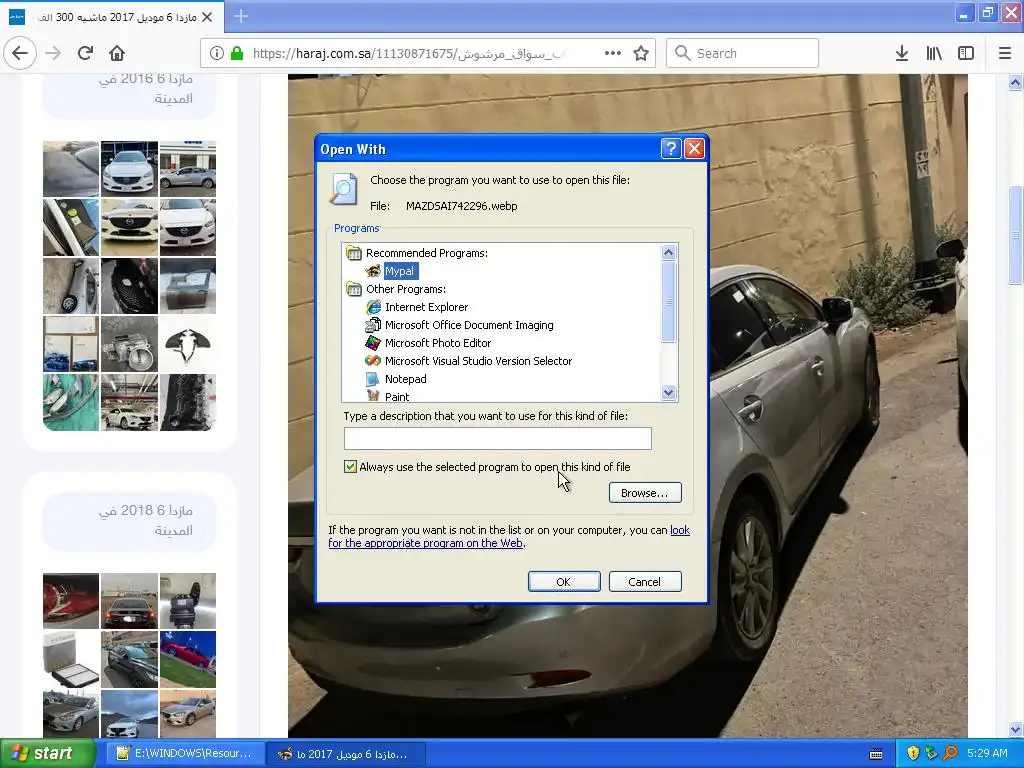The height and width of the screenshot is (768, 1024).
Task: Click the orange magnifier tray icon
Action: click(x=951, y=753)
